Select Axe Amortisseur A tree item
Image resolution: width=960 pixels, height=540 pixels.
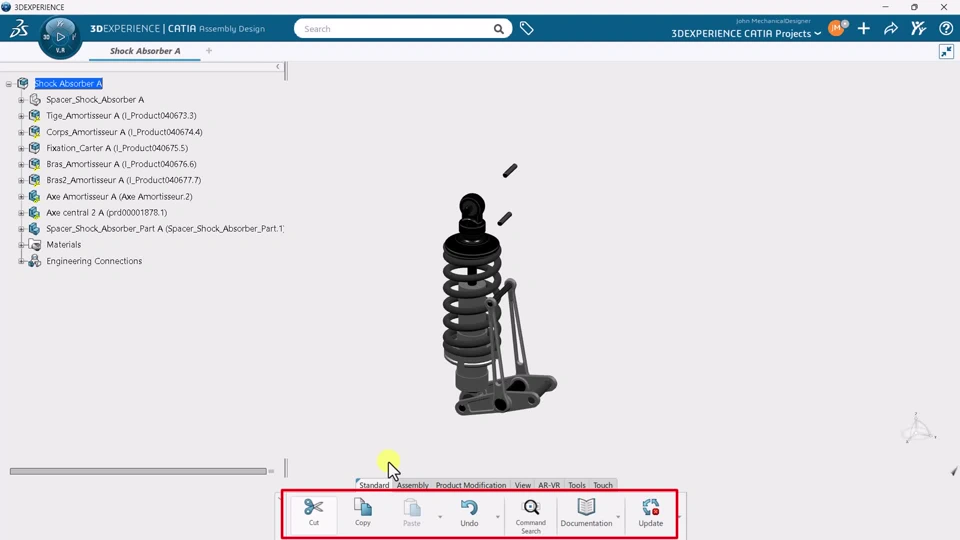pos(119,197)
